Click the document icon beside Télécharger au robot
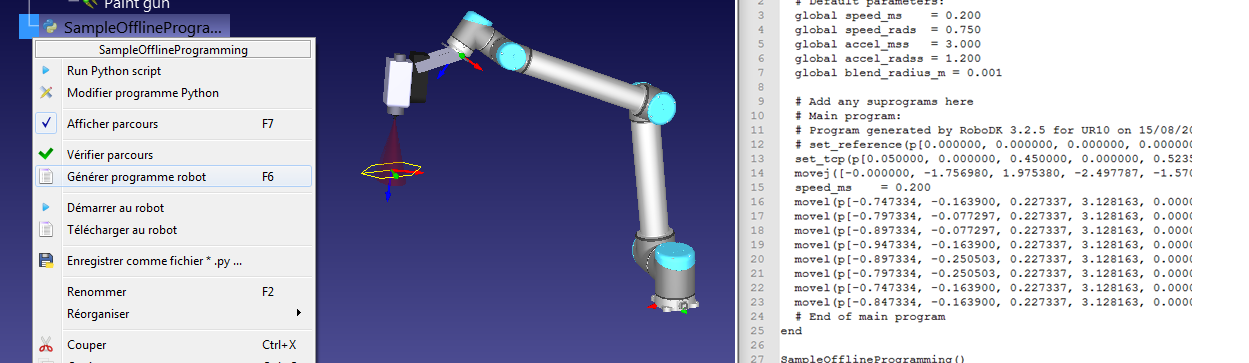 [x=46, y=230]
